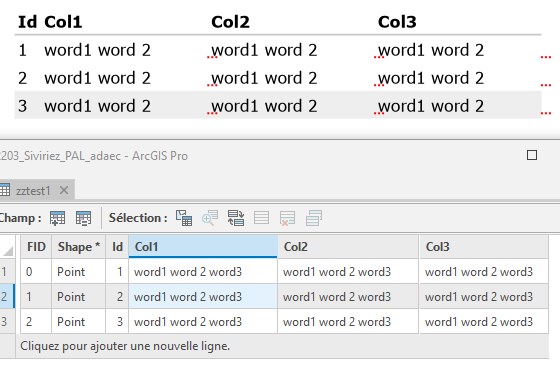Select row 1 via its row header

(7, 272)
